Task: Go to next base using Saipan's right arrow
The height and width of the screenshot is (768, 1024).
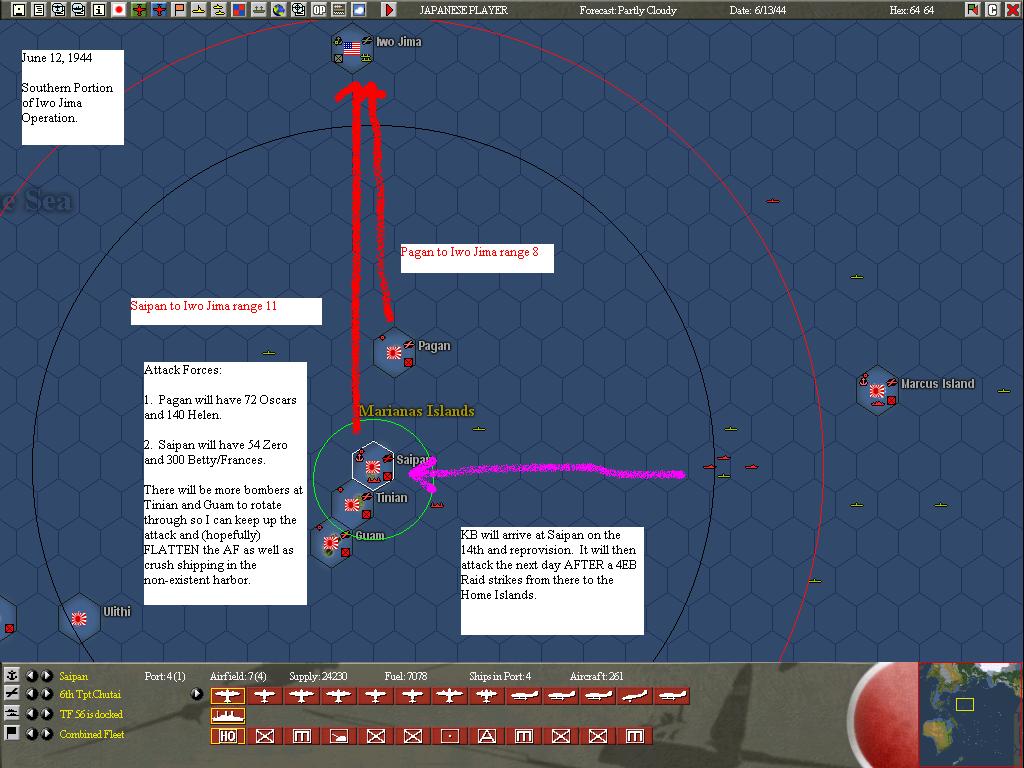Action: tap(46, 676)
